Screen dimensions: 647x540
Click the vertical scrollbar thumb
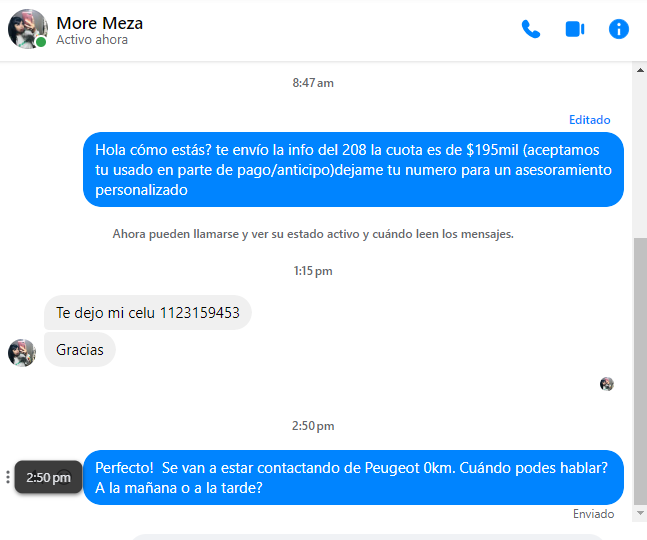point(640,371)
